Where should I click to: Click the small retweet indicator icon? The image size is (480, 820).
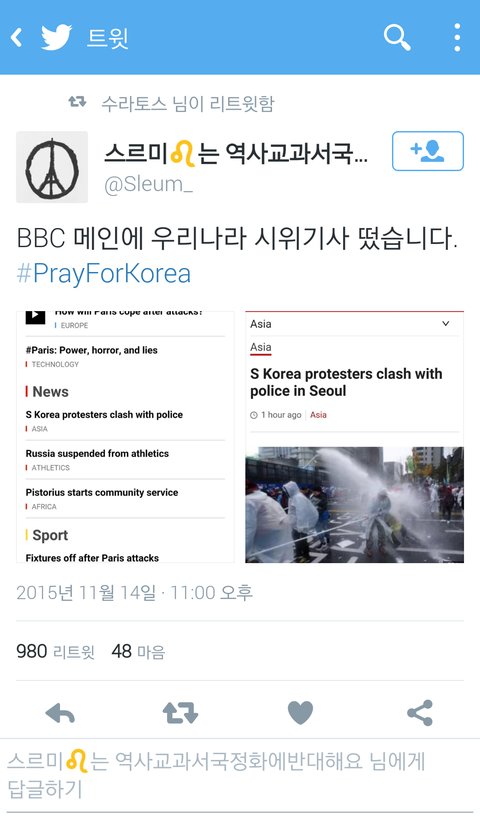[77, 101]
